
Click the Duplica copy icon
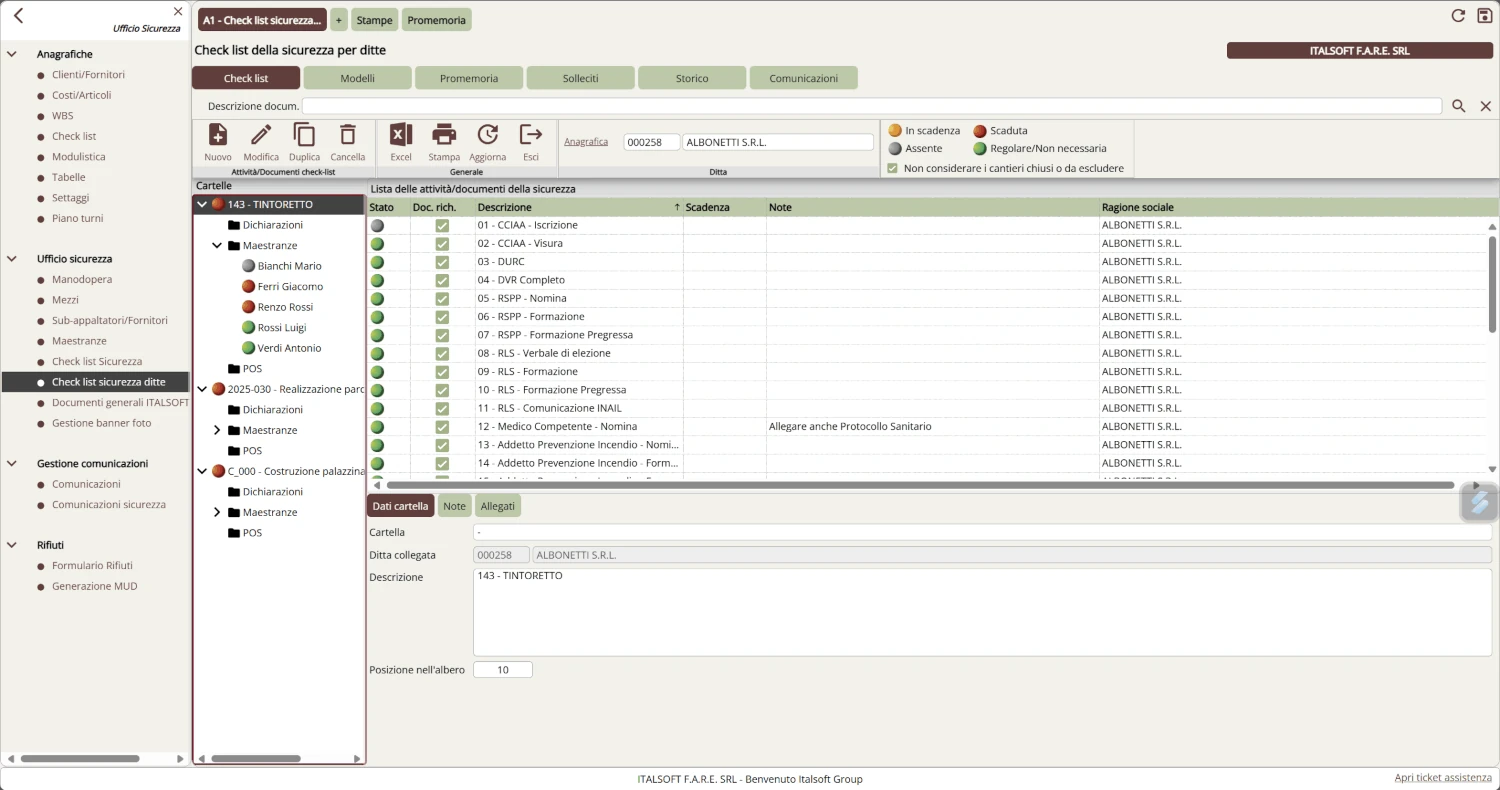click(304, 135)
